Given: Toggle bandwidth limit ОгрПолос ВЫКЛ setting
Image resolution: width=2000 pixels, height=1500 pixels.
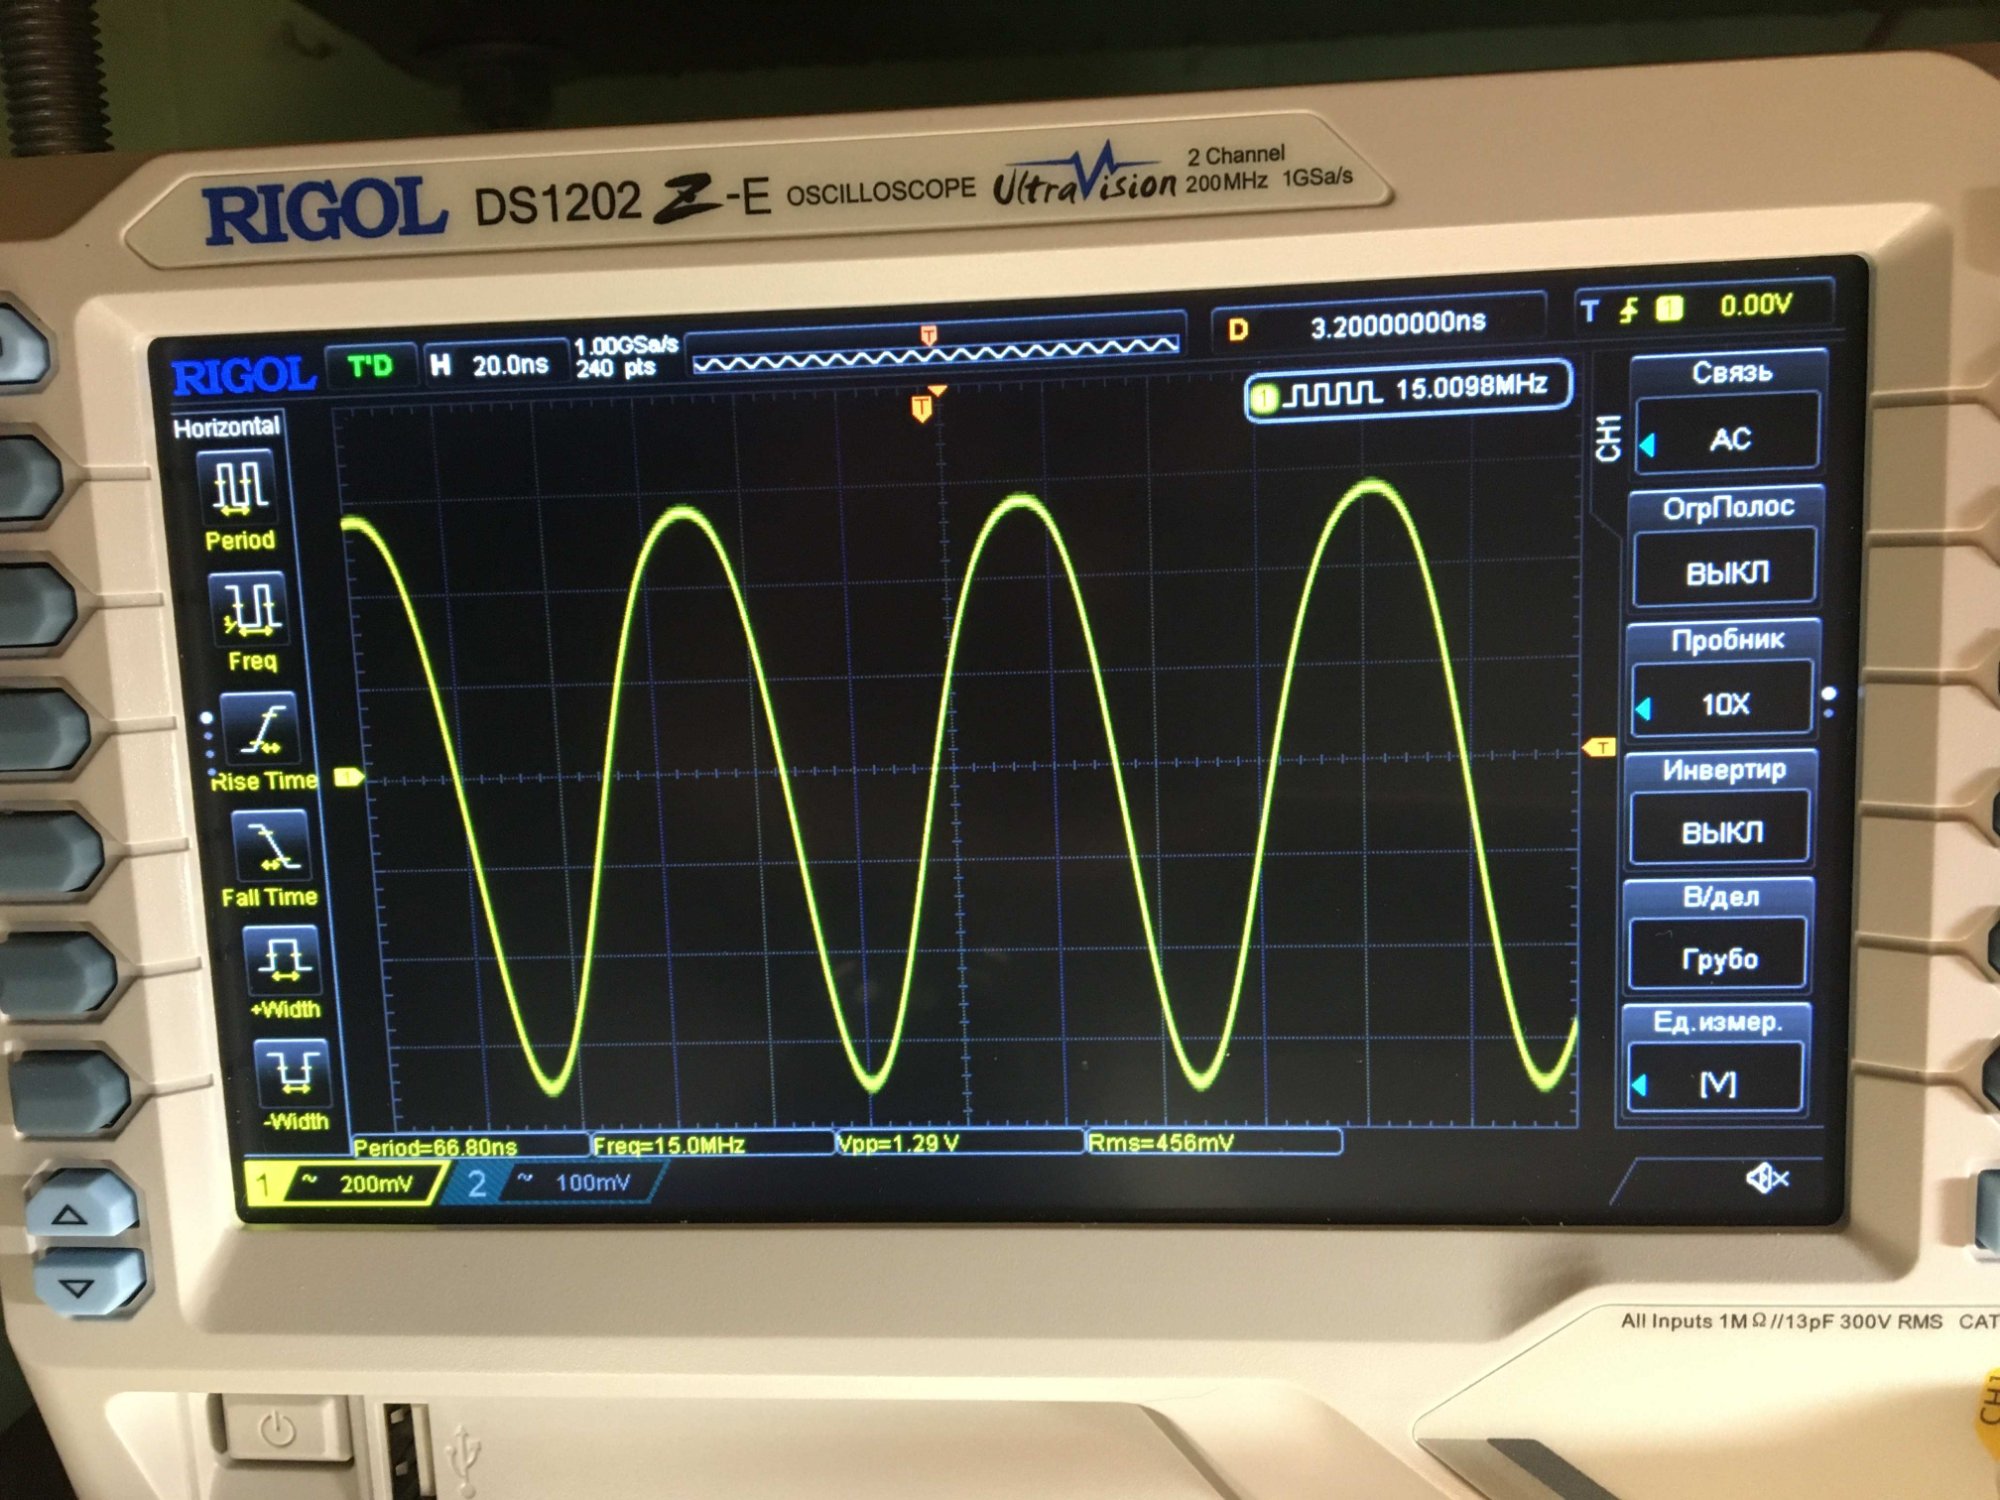Looking at the screenshot, I should pyautogui.click(x=1725, y=571).
